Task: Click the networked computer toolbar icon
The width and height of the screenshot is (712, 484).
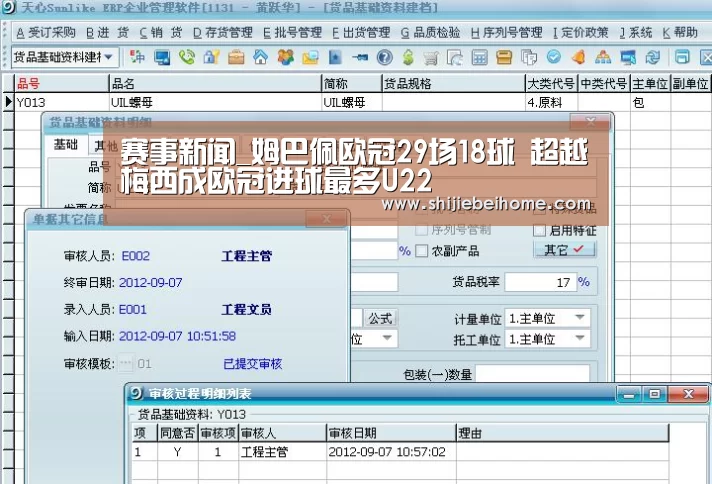Action: (628, 57)
